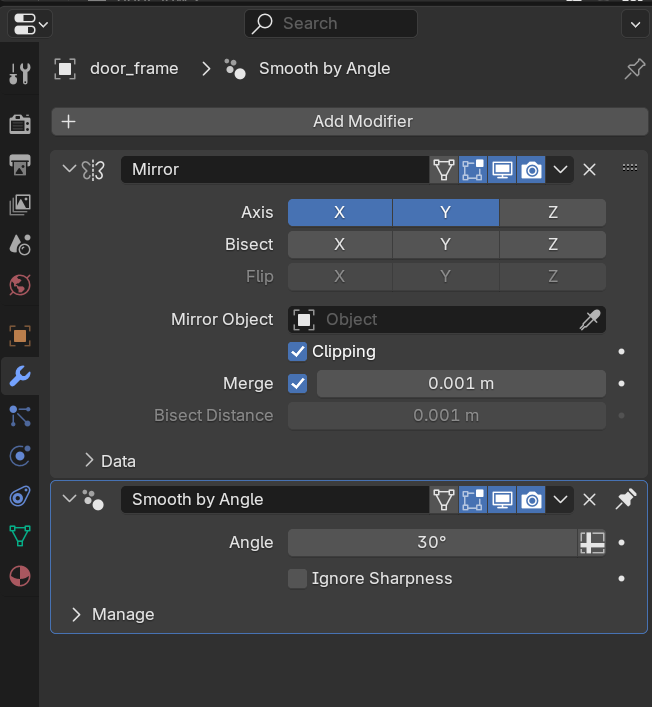Toggle Mirror render visibility camera
The width and height of the screenshot is (652, 707).
(531, 170)
